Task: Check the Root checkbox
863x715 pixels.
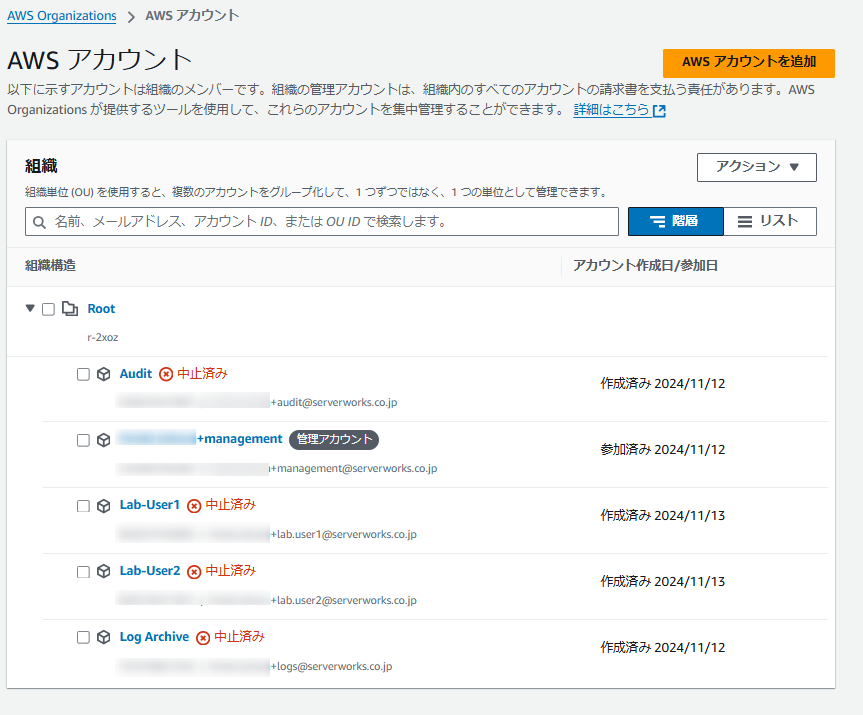Action: (48, 309)
